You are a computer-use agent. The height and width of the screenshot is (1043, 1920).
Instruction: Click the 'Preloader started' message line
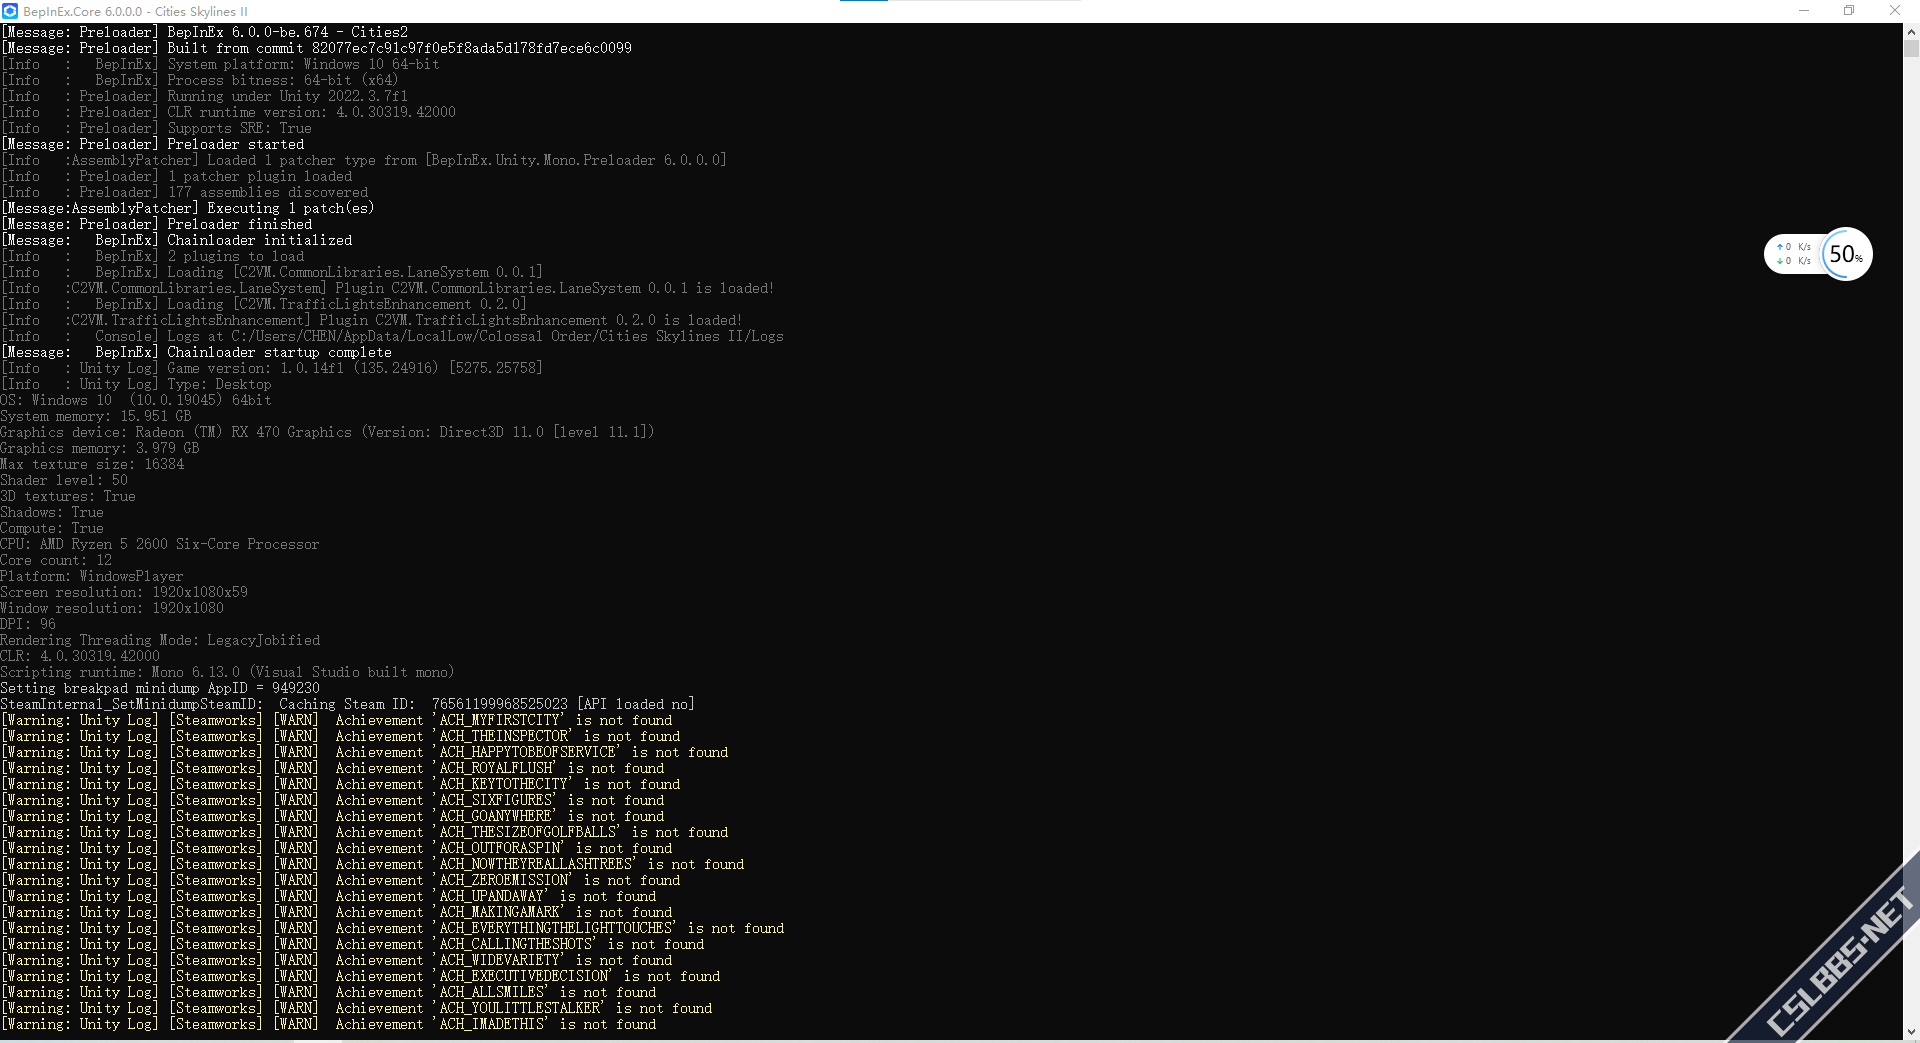pos(153,144)
